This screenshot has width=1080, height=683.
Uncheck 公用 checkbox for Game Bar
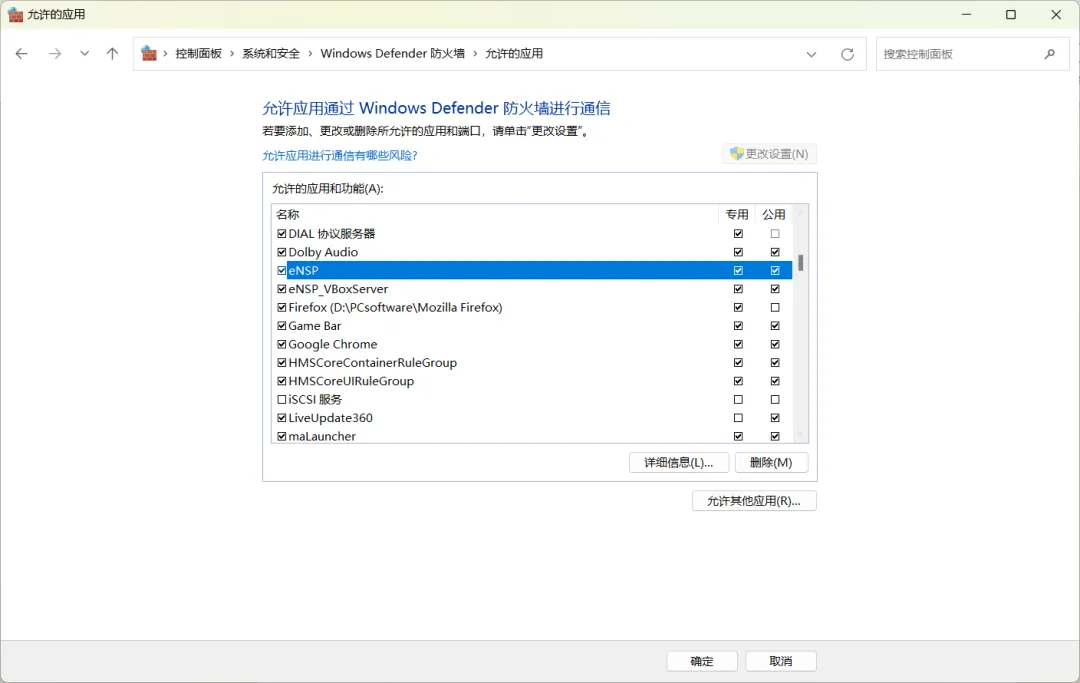(775, 326)
